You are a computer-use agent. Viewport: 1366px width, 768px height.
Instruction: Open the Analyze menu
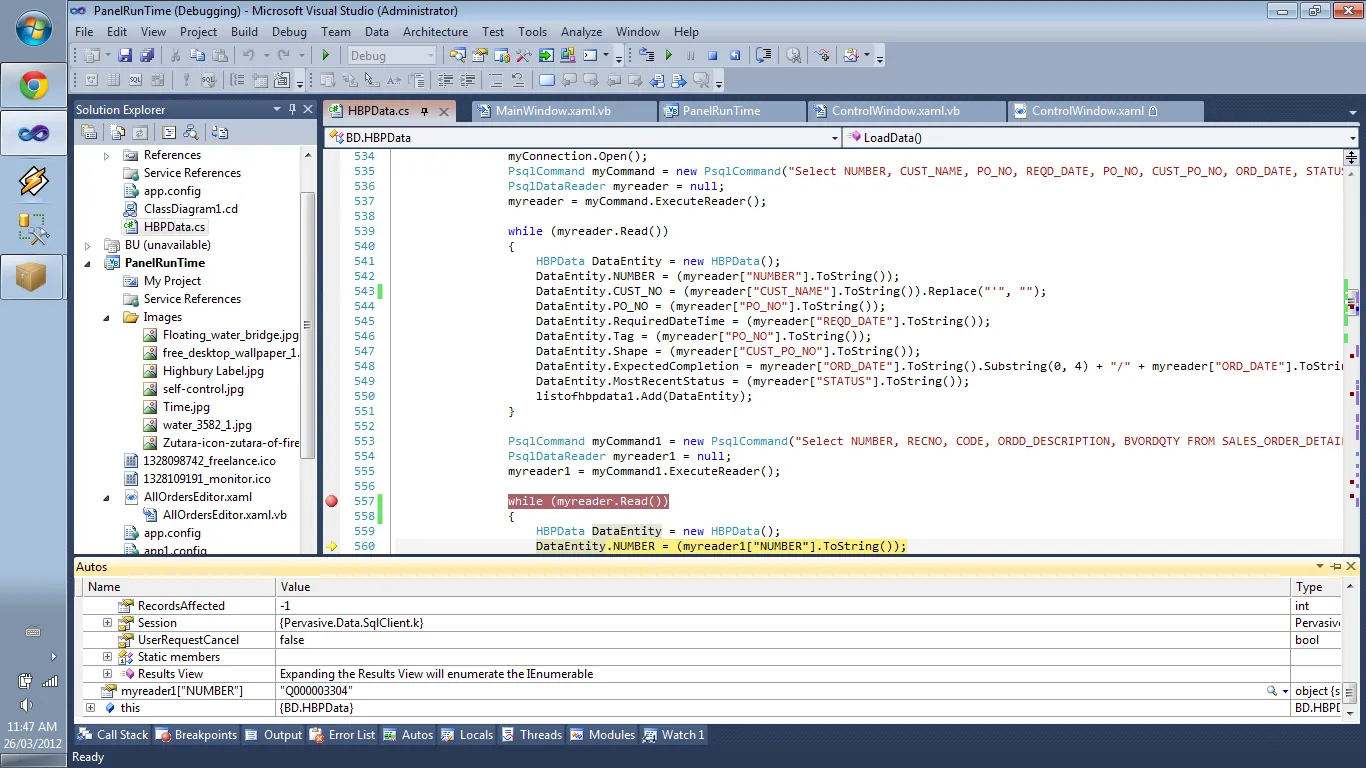tap(581, 32)
